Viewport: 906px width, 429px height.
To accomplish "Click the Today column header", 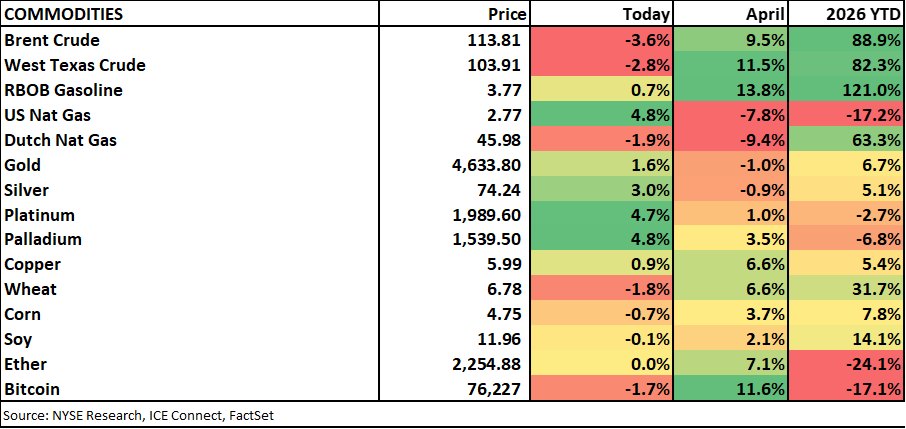I will (601, 14).
